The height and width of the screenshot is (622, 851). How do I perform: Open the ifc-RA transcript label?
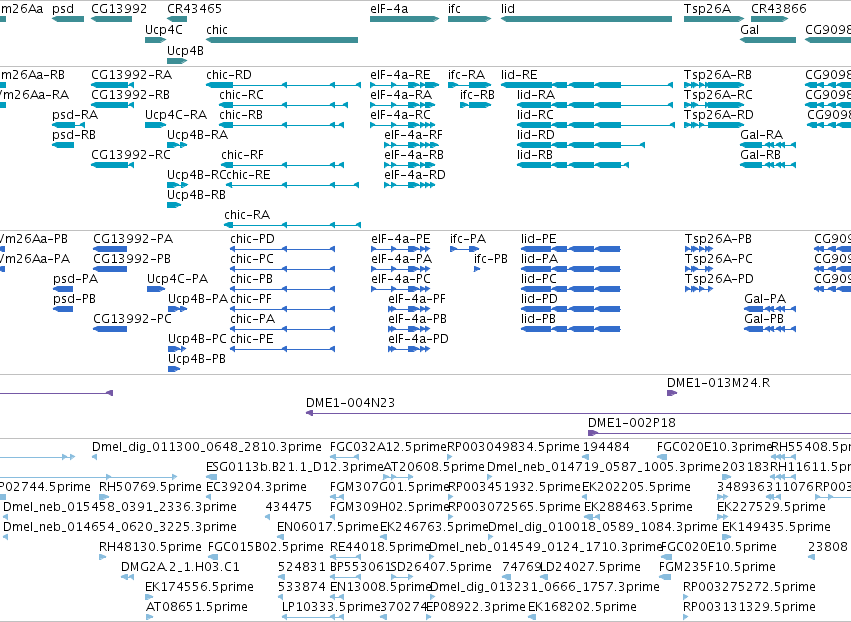coord(466,74)
